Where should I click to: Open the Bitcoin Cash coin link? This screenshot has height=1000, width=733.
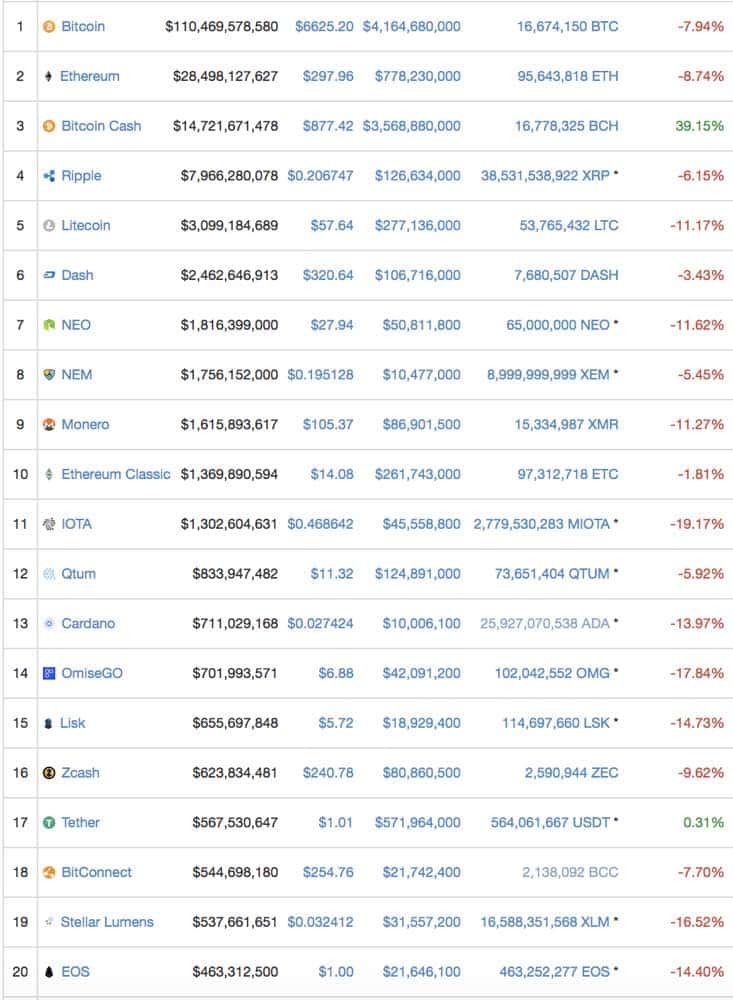click(101, 126)
